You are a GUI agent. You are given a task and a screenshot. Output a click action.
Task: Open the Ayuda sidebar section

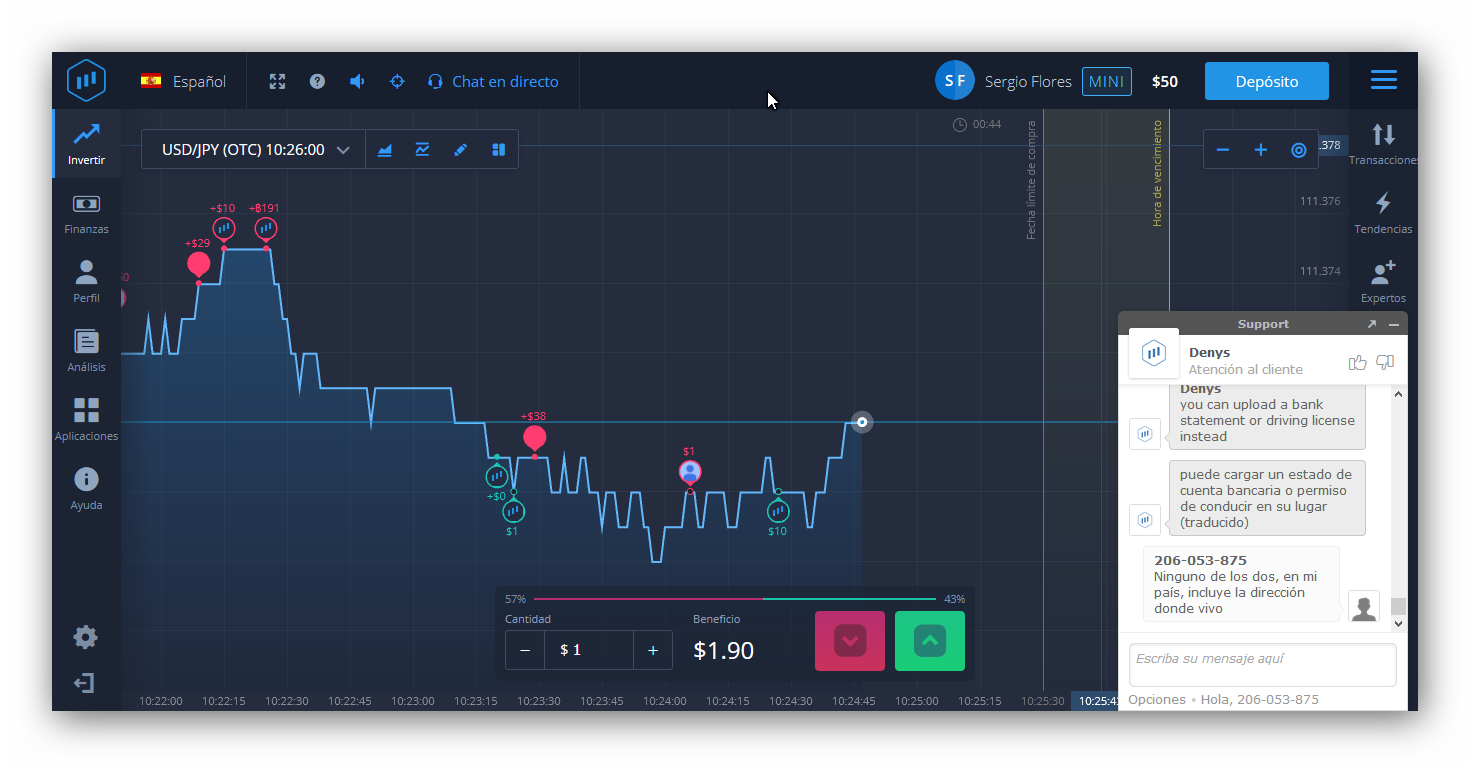pos(87,489)
